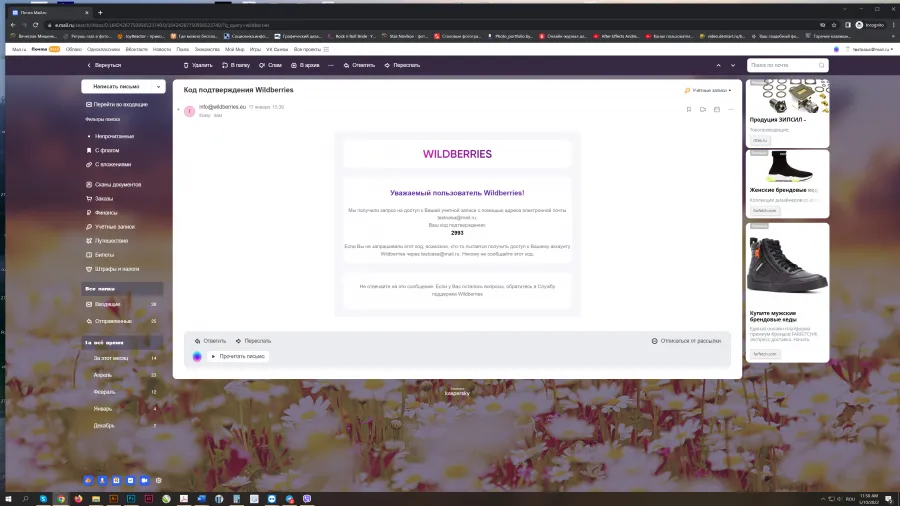
Task: Filter by Заказы category
Action: click(99, 198)
